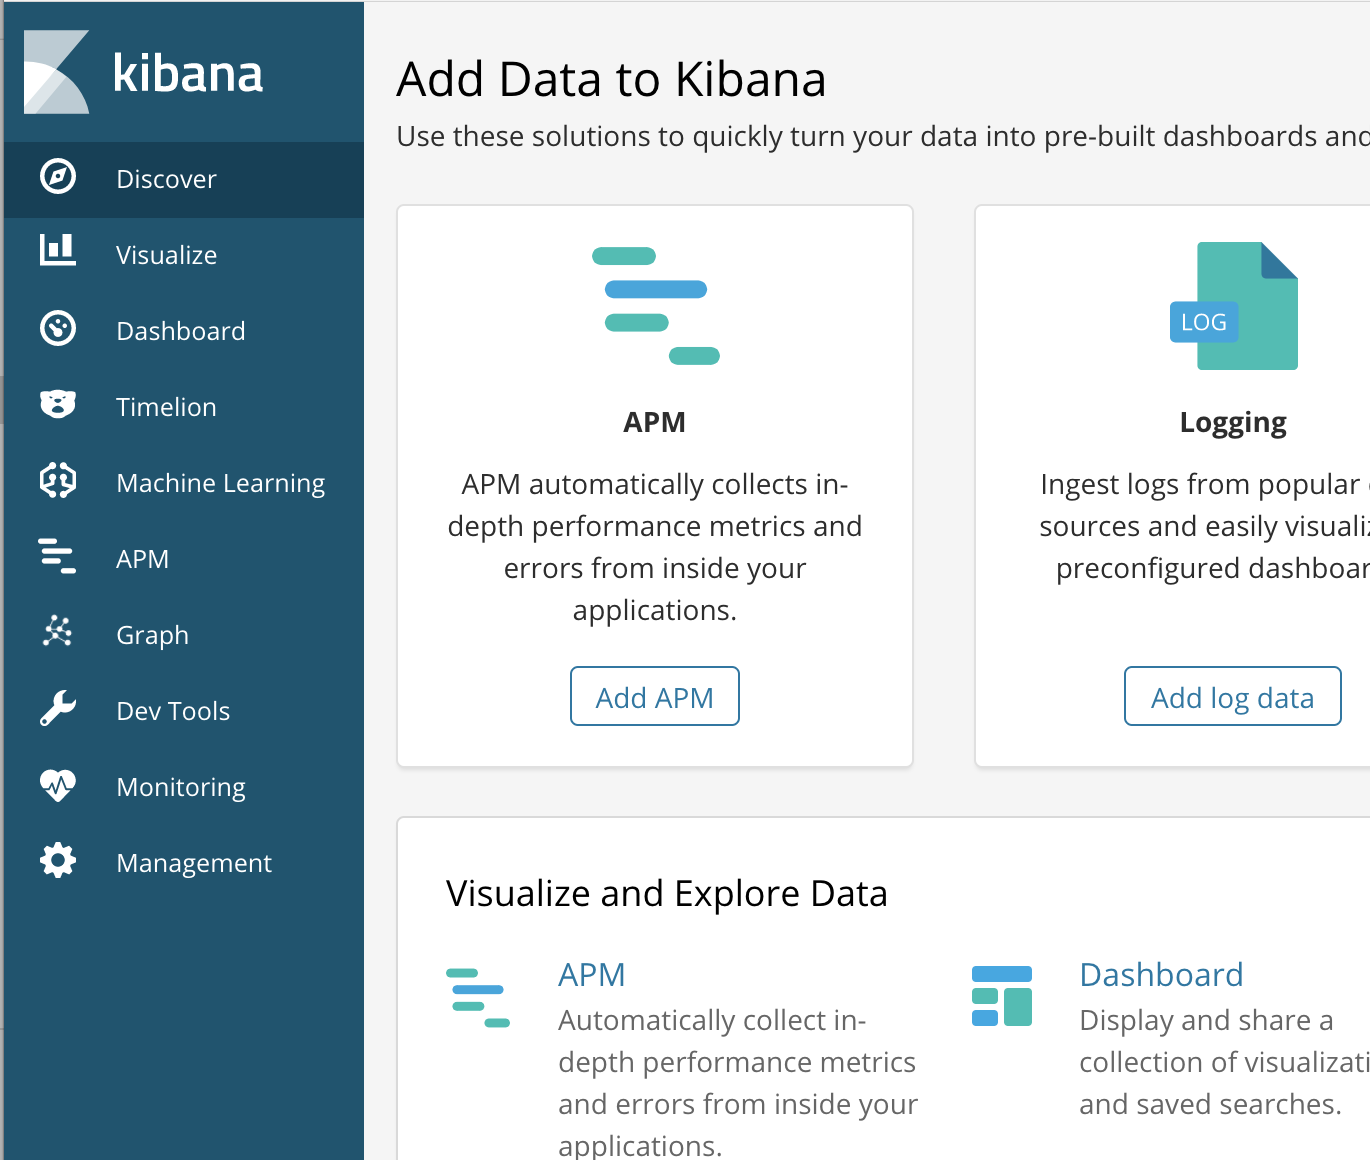Click the 'APM automatically collects in-depth' description
Image resolution: width=1370 pixels, height=1160 pixels.
(655, 547)
